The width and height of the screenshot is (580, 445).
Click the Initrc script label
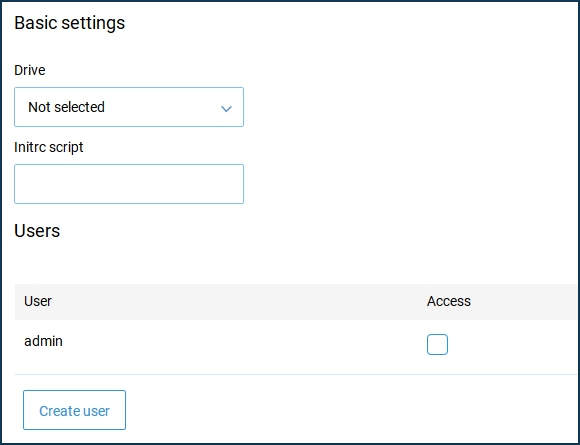tap(48, 147)
